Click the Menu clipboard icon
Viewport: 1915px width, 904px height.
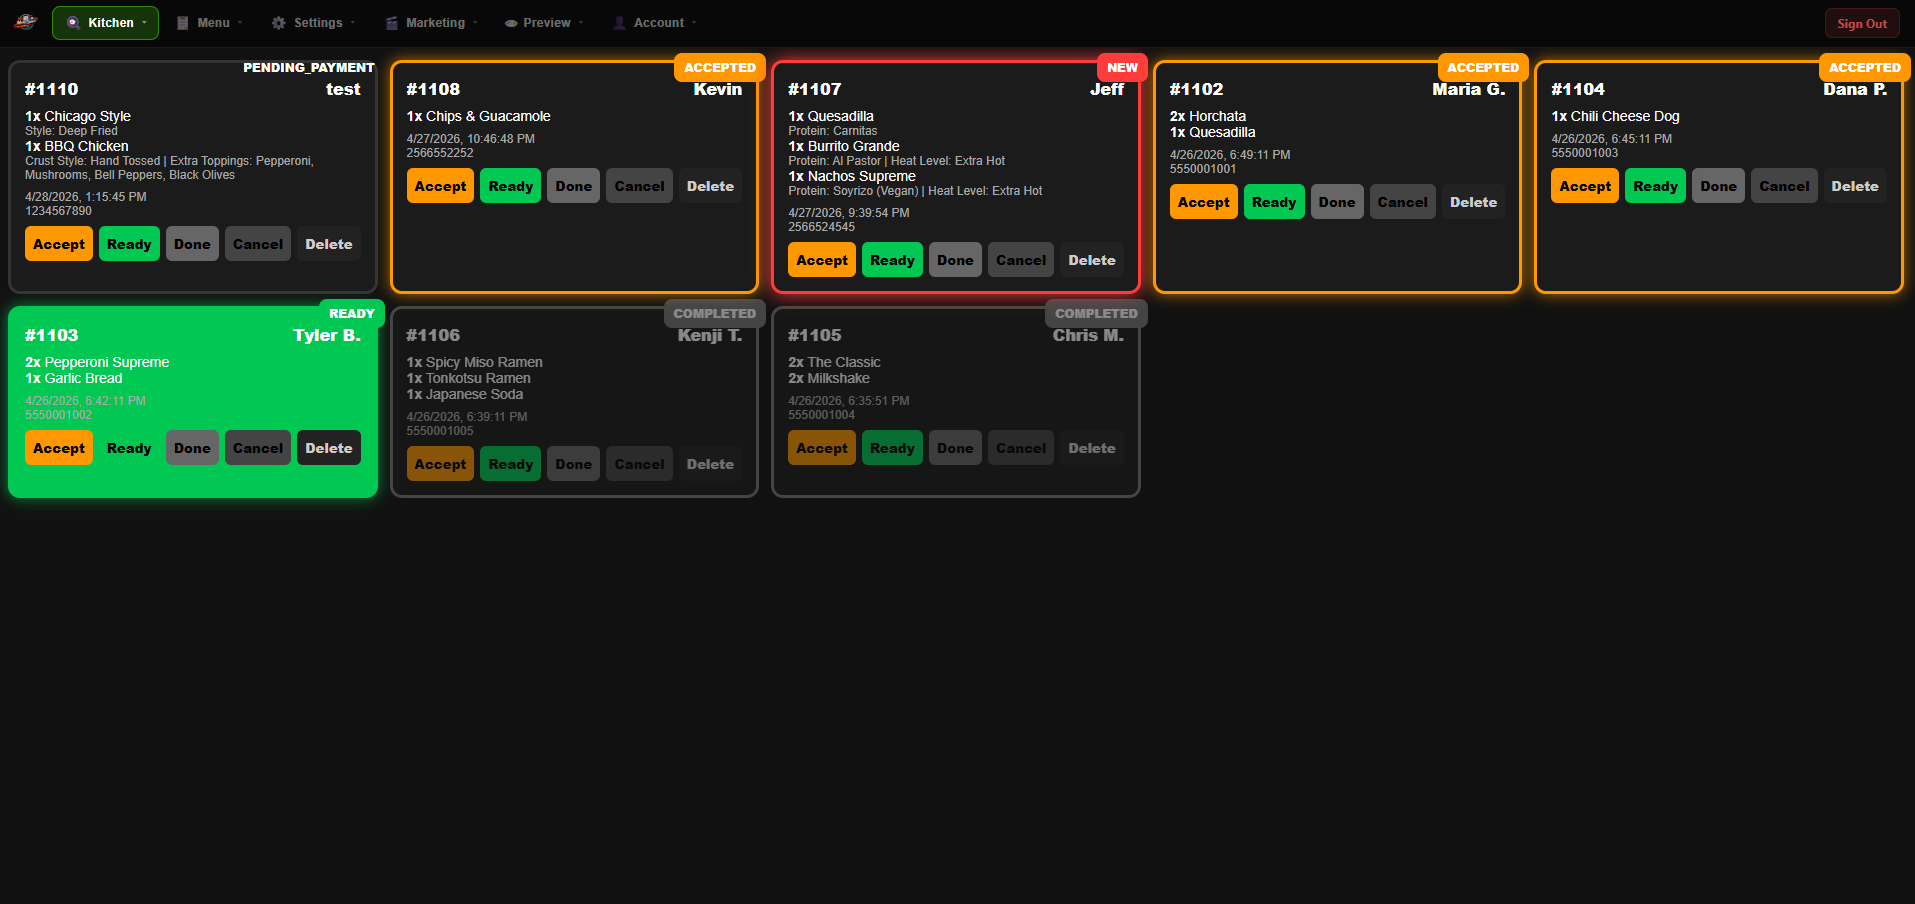point(183,23)
